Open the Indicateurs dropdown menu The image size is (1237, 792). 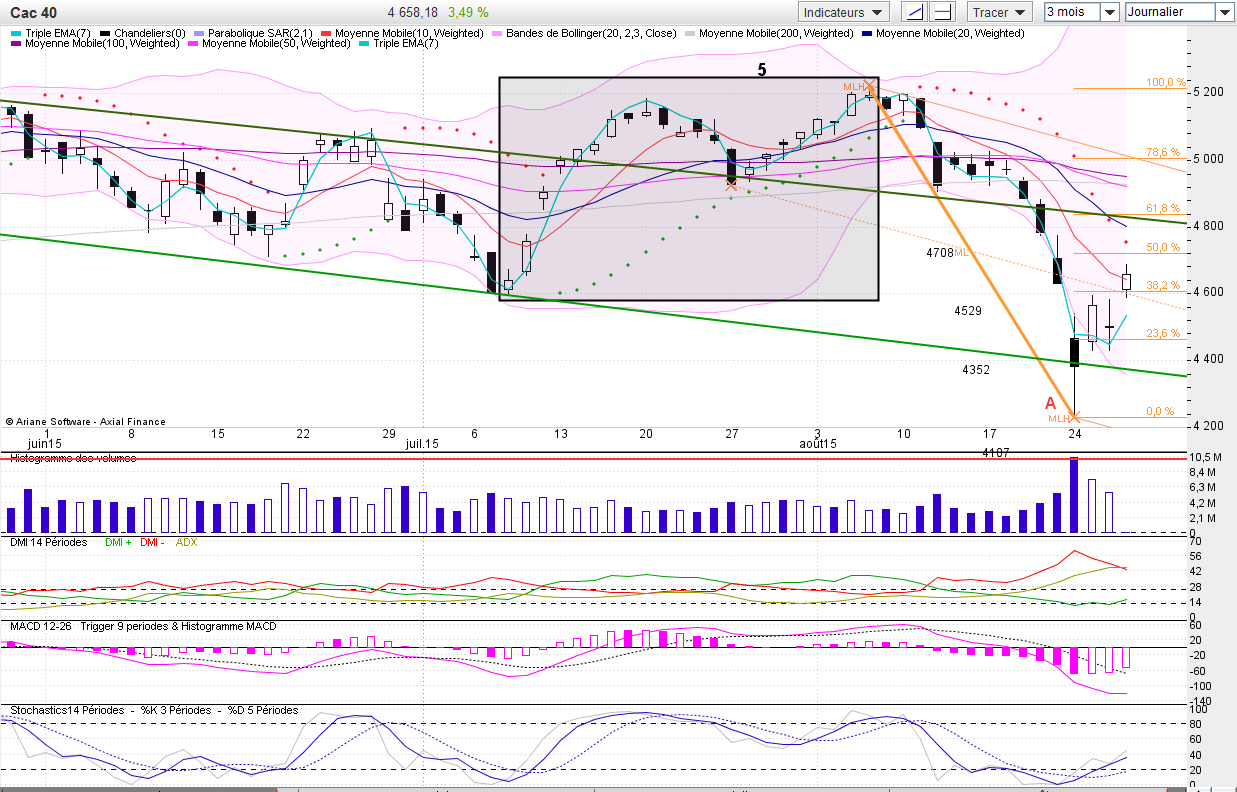[x=844, y=12]
